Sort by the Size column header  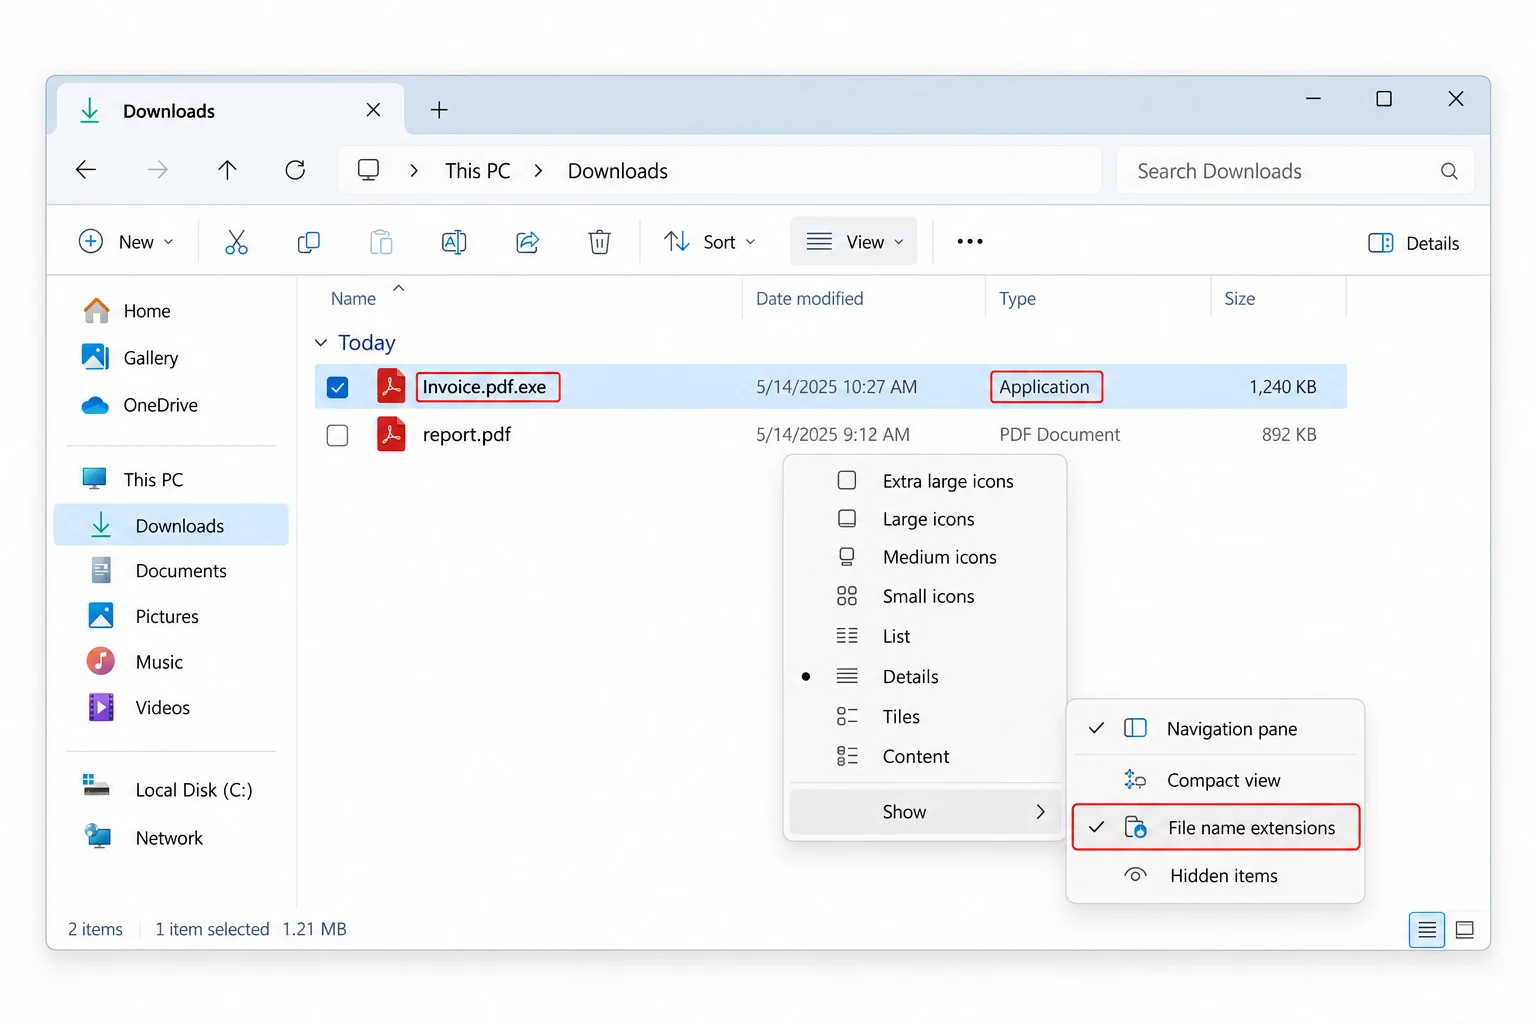point(1240,299)
